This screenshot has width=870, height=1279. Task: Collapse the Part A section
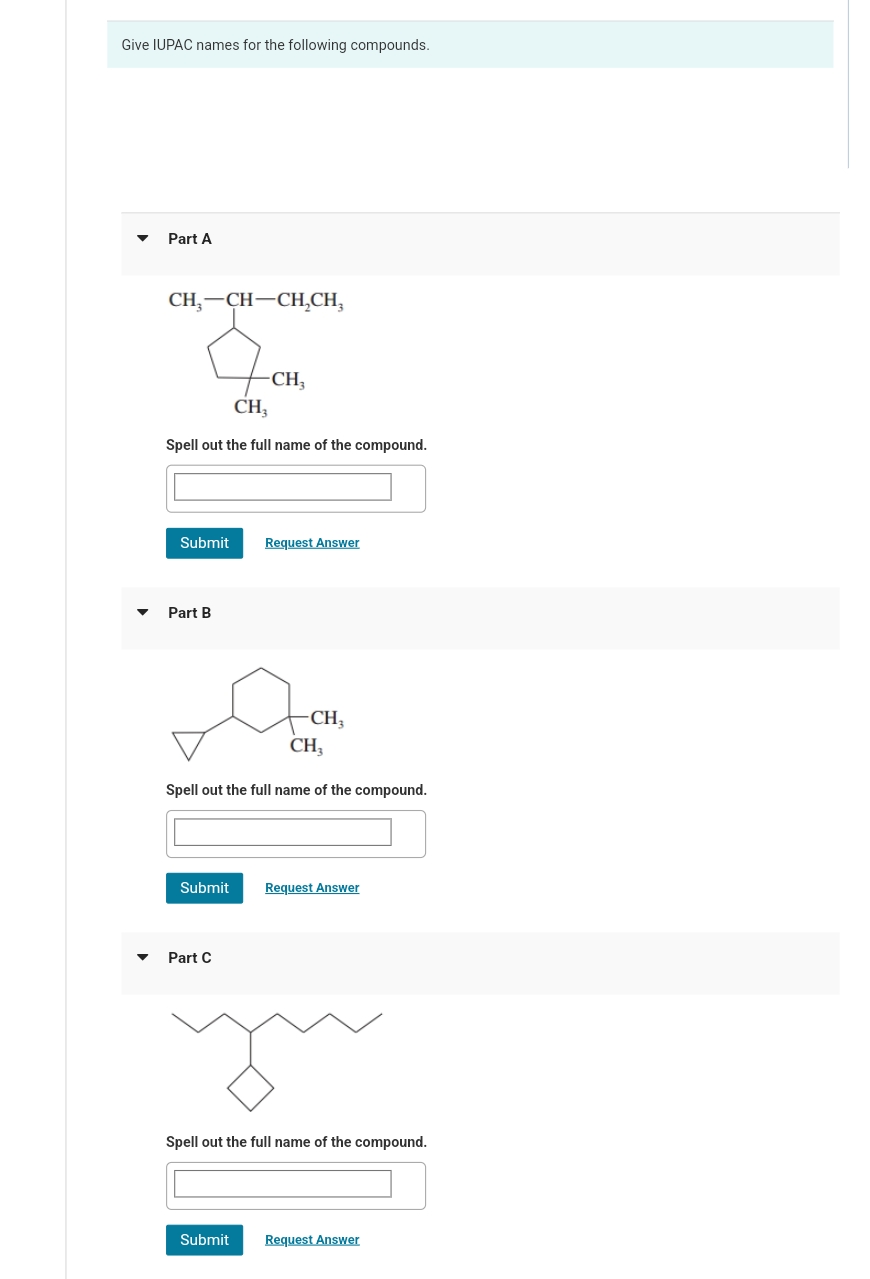pos(142,237)
